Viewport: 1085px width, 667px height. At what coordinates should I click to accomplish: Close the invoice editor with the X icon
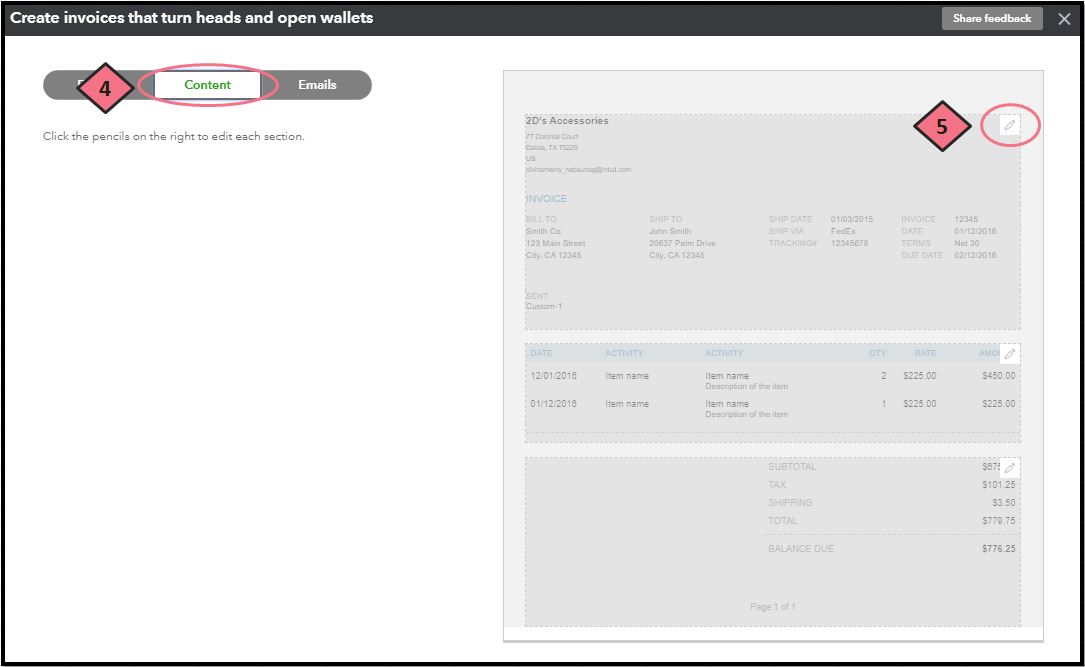pyautogui.click(x=1063, y=17)
